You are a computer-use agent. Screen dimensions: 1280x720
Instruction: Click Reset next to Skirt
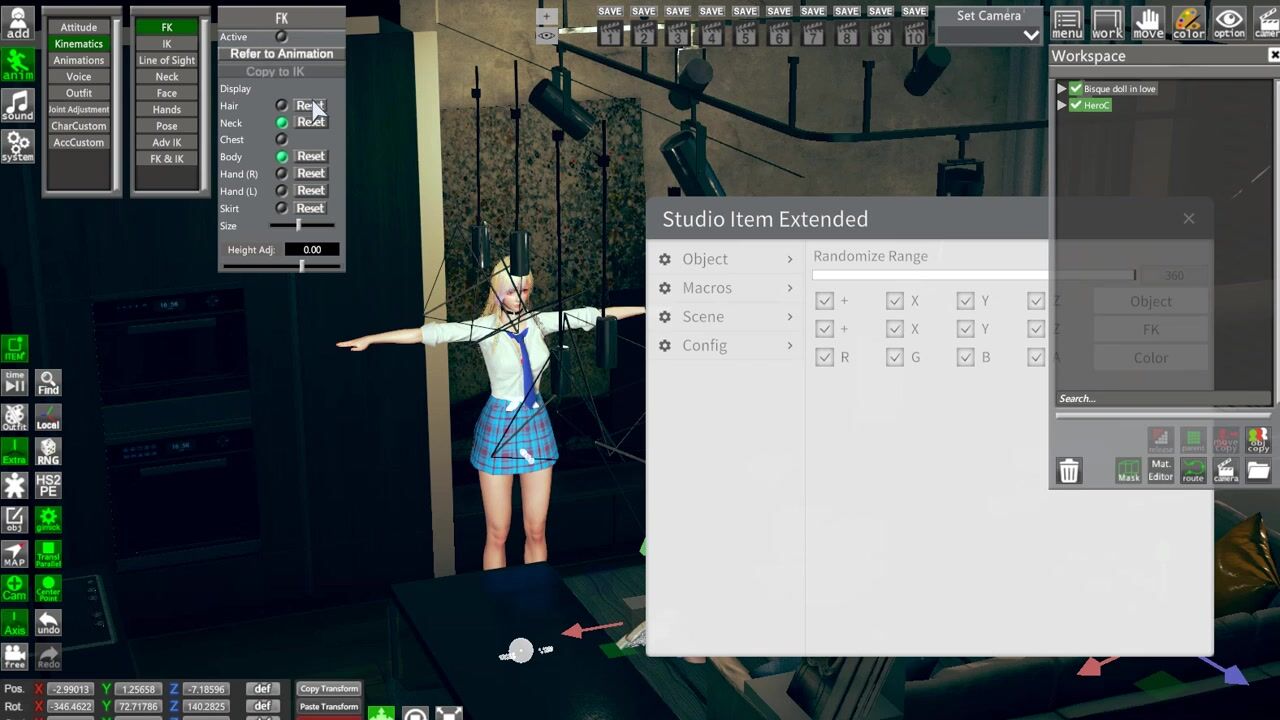click(310, 208)
